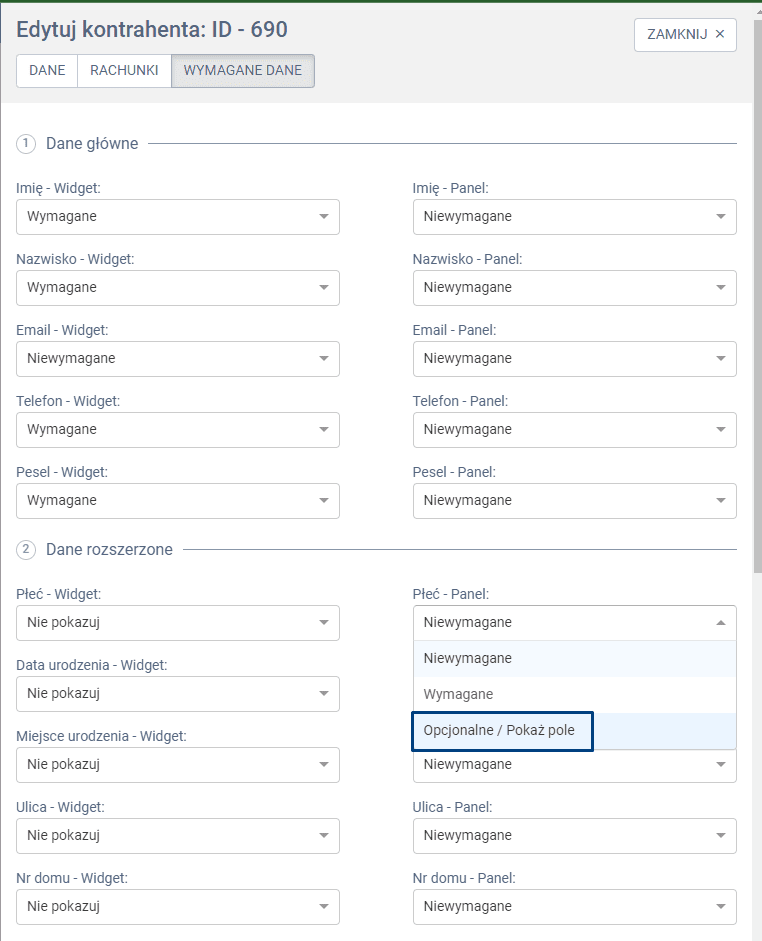
Task: Open the Płeć - Widget dropdown
Action: coord(178,623)
